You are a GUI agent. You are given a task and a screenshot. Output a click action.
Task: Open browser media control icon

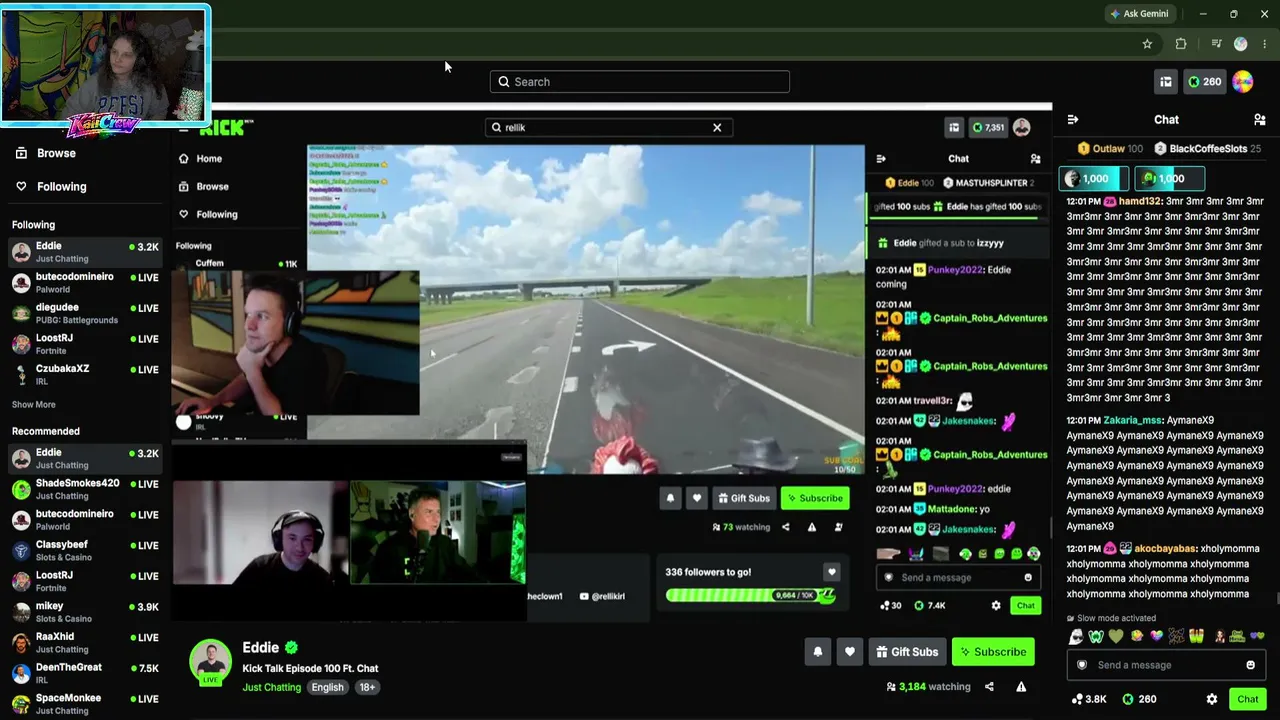click(x=1216, y=44)
